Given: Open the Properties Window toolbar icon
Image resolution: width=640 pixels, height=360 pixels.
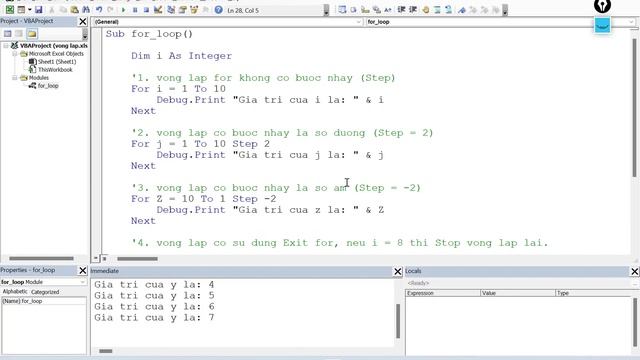Looking at the screenshot, I should tap(182, 10).
